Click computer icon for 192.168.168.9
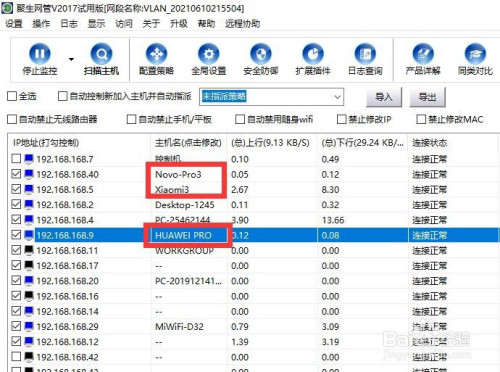 click(x=29, y=235)
